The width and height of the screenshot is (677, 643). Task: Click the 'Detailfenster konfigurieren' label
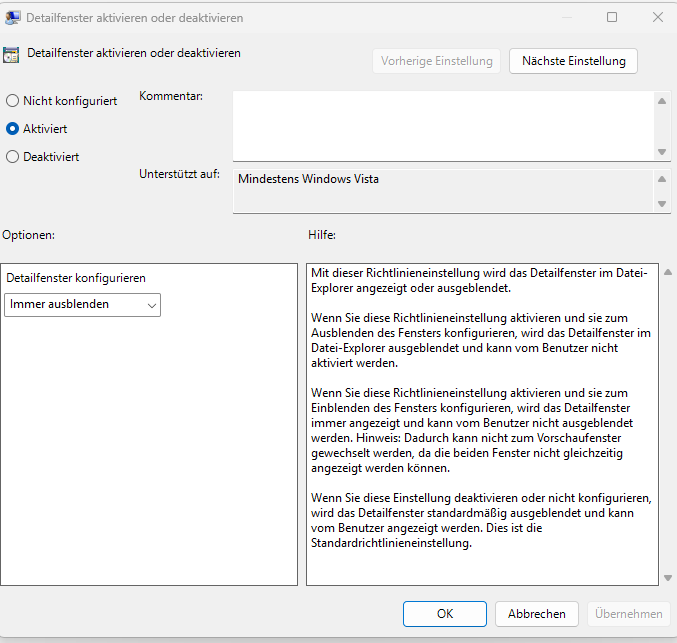coord(76,278)
